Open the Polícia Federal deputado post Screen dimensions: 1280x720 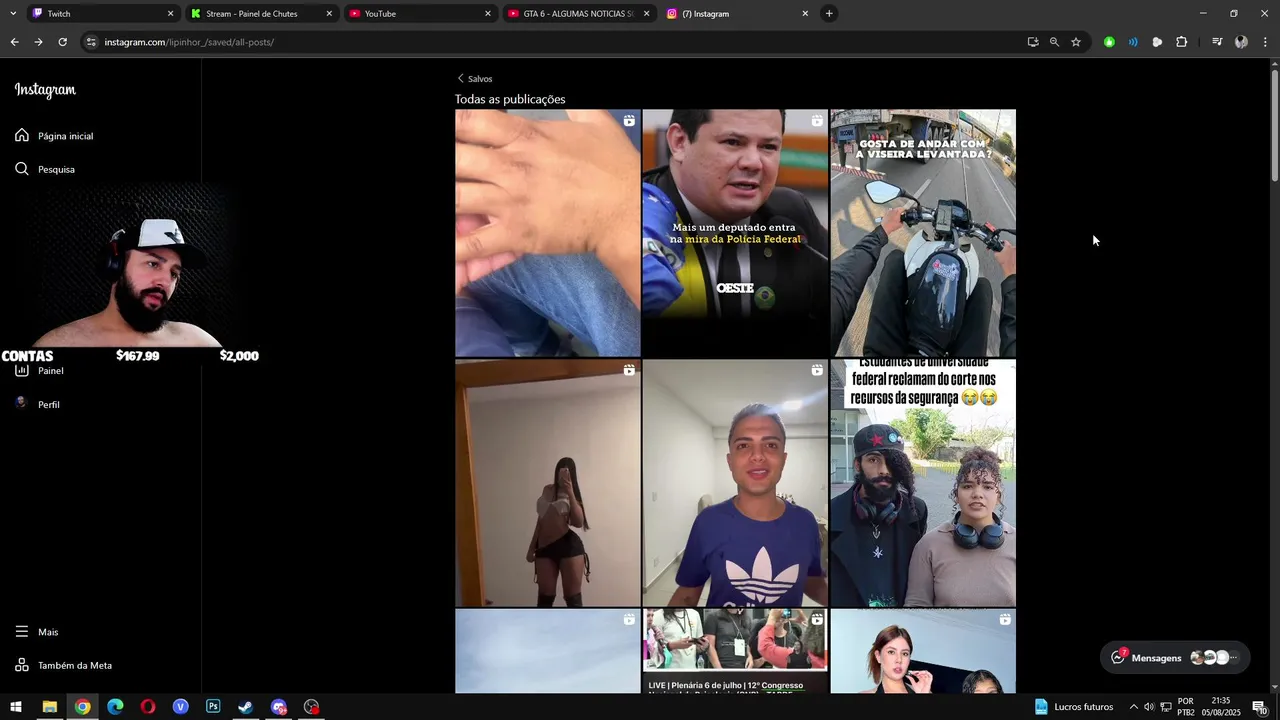[735, 233]
